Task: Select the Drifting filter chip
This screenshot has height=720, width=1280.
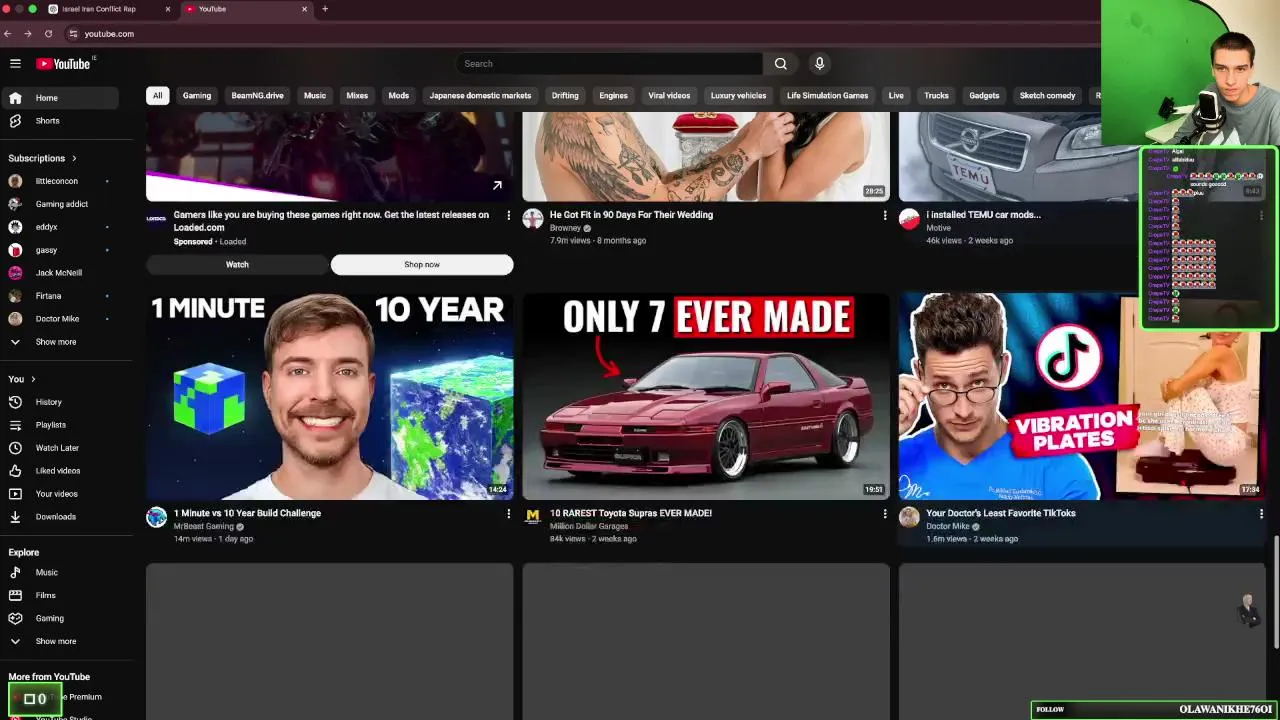Action: (565, 96)
